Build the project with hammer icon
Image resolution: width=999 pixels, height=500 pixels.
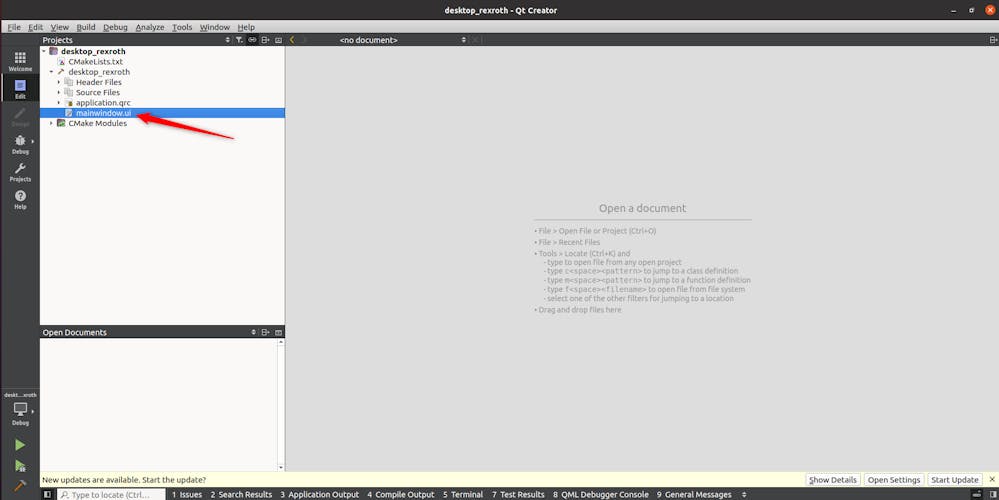pos(20,485)
